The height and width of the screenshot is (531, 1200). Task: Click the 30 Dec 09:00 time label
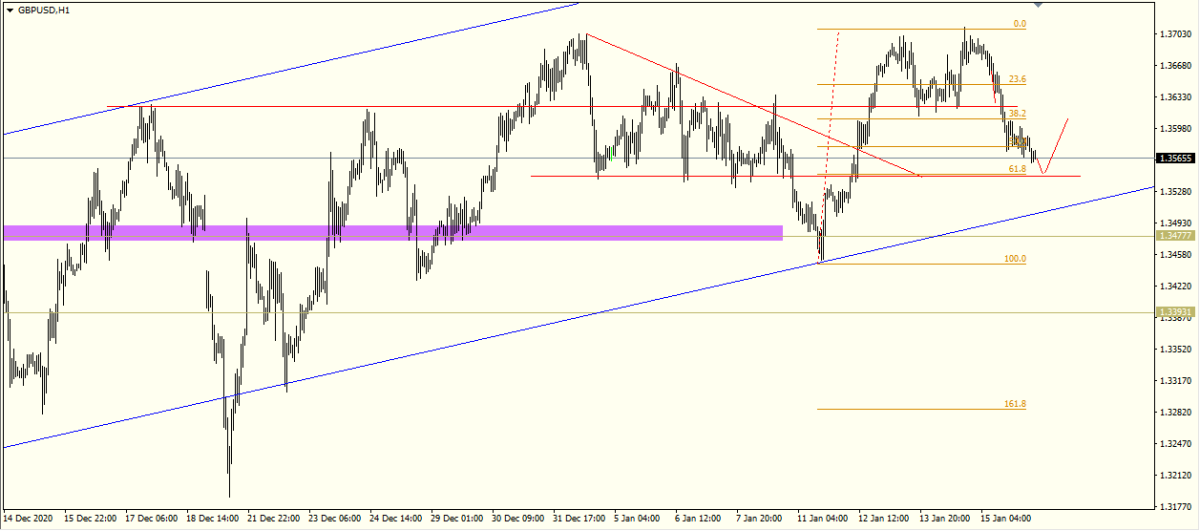[x=518, y=519]
